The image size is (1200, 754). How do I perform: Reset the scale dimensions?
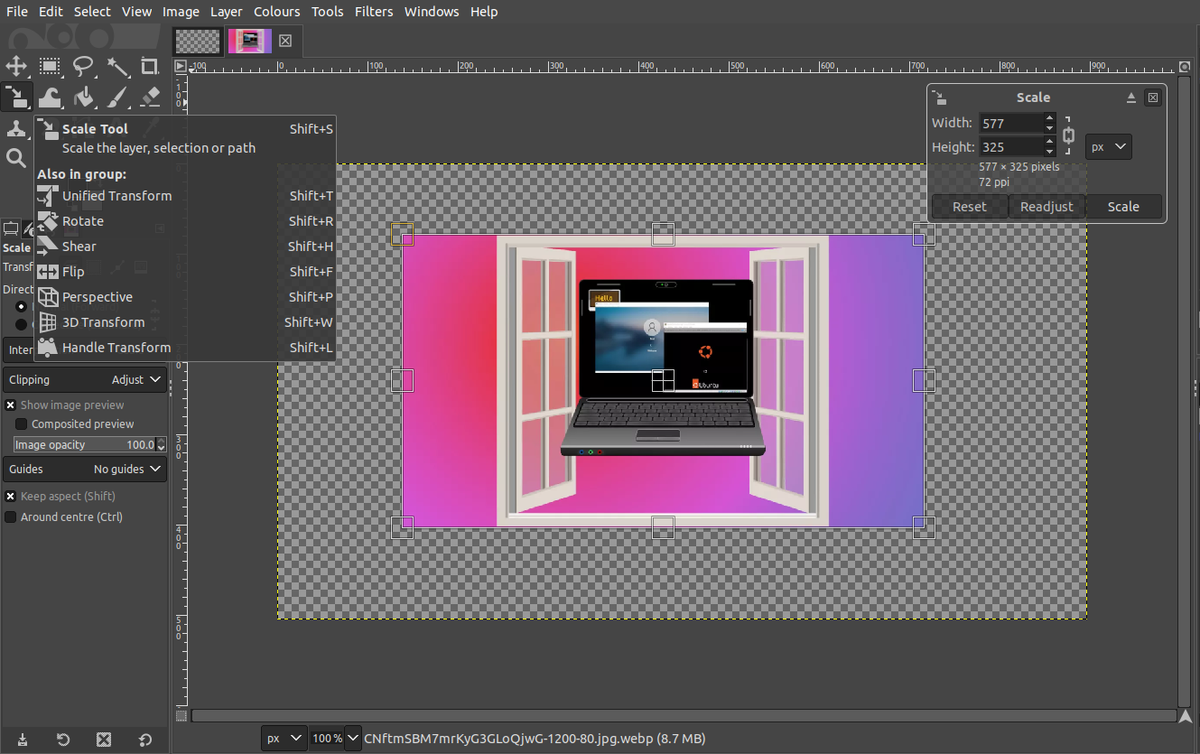point(968,206)
